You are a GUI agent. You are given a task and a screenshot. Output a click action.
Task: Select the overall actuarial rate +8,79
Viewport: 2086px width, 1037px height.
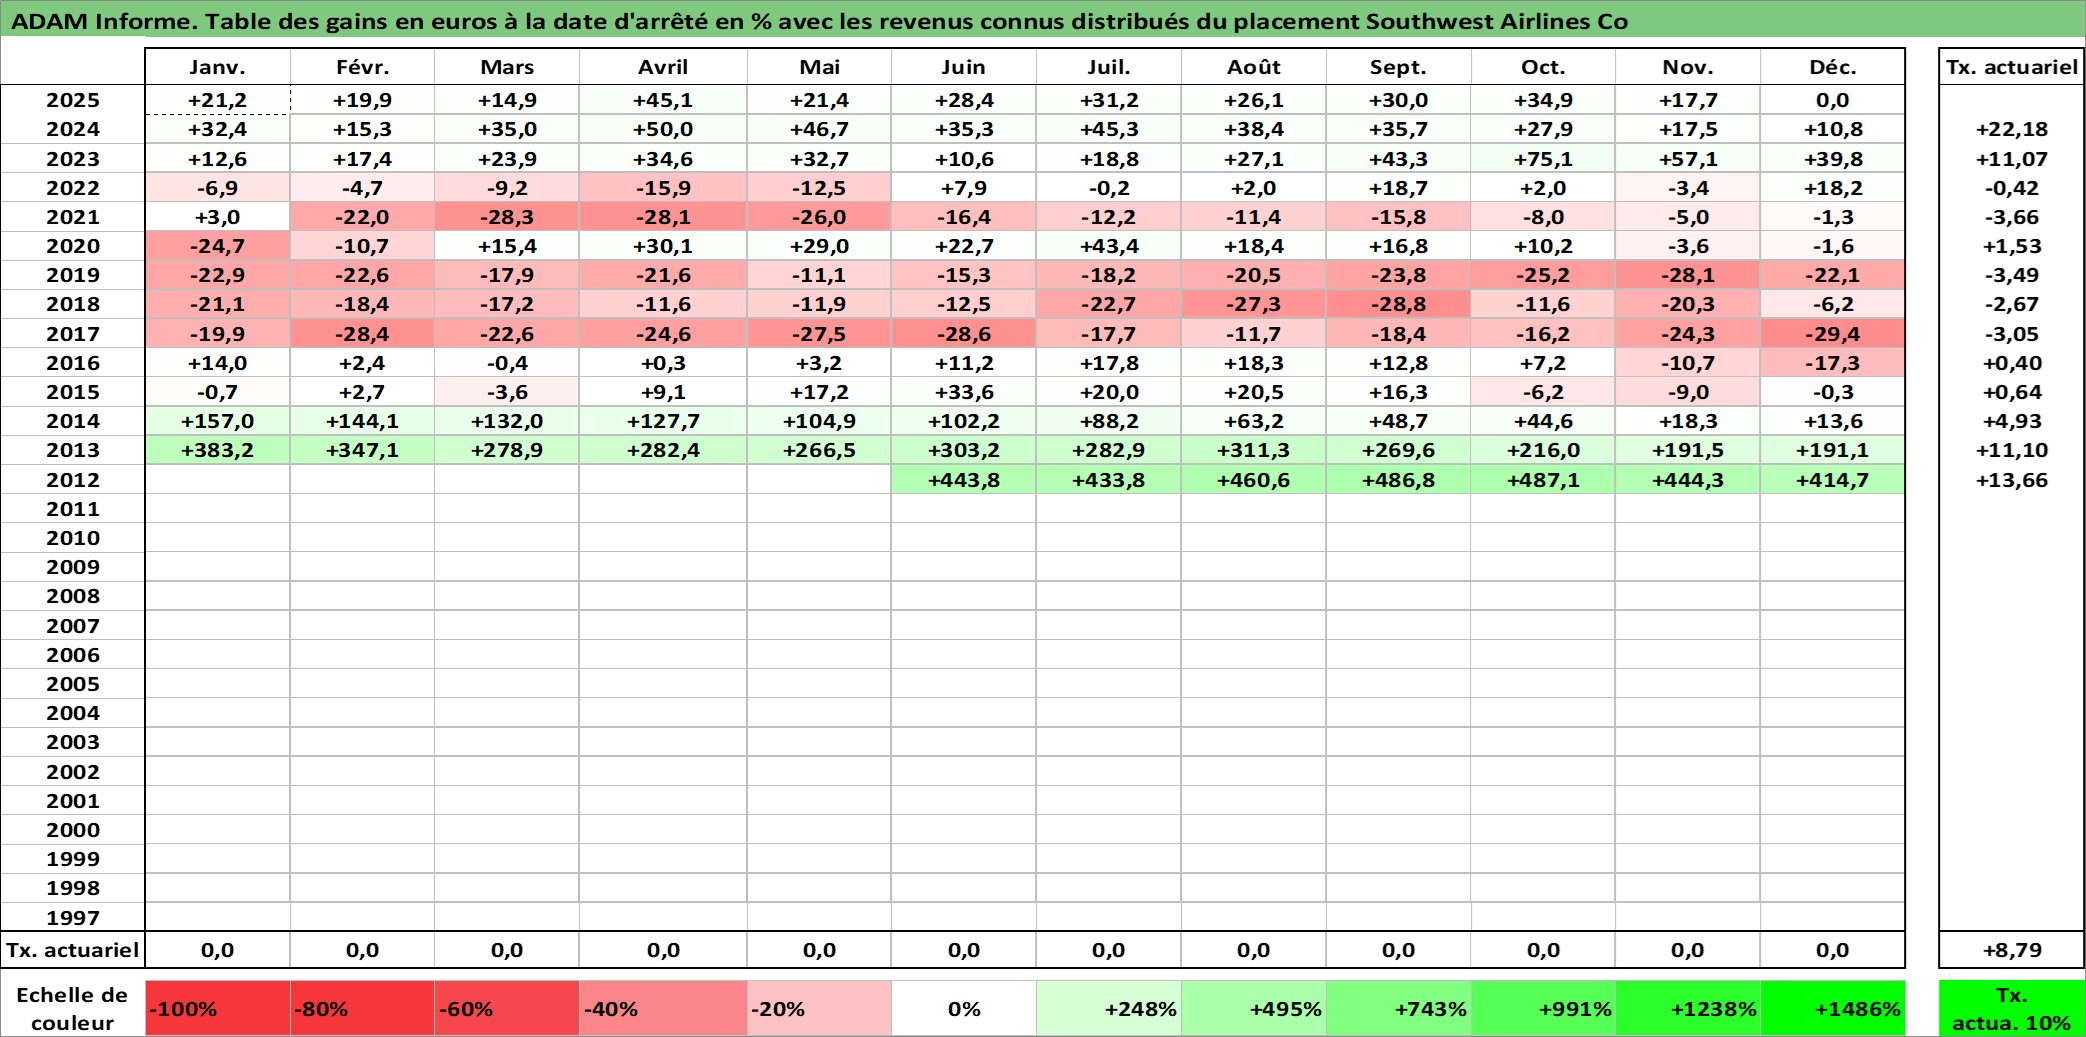tap(2012, 950)
